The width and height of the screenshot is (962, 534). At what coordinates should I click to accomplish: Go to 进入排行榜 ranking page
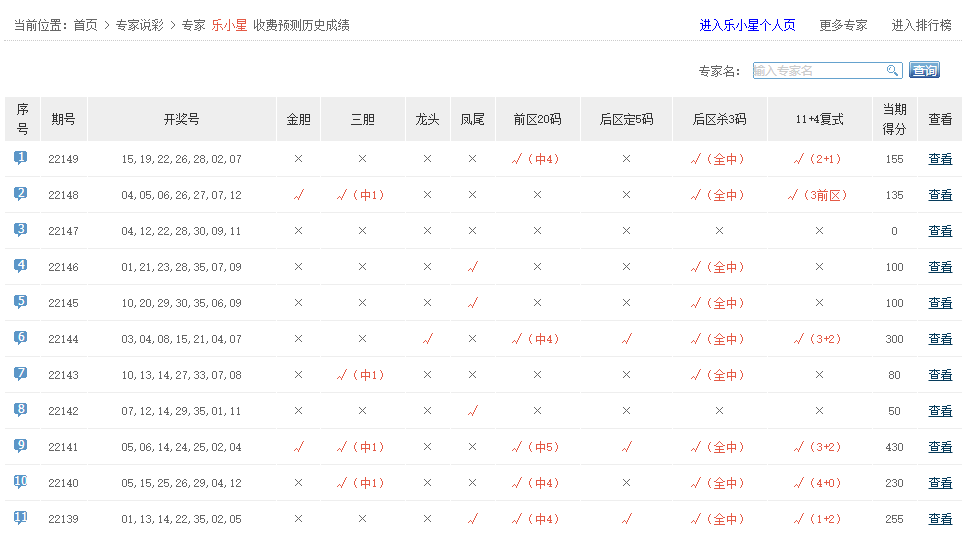[x=921, y=25]
